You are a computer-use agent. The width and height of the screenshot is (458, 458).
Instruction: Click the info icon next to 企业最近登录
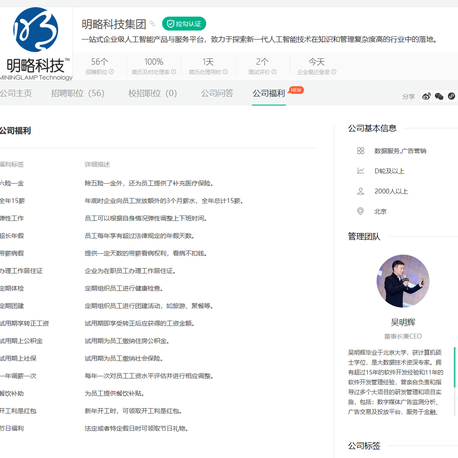[334, 72]
